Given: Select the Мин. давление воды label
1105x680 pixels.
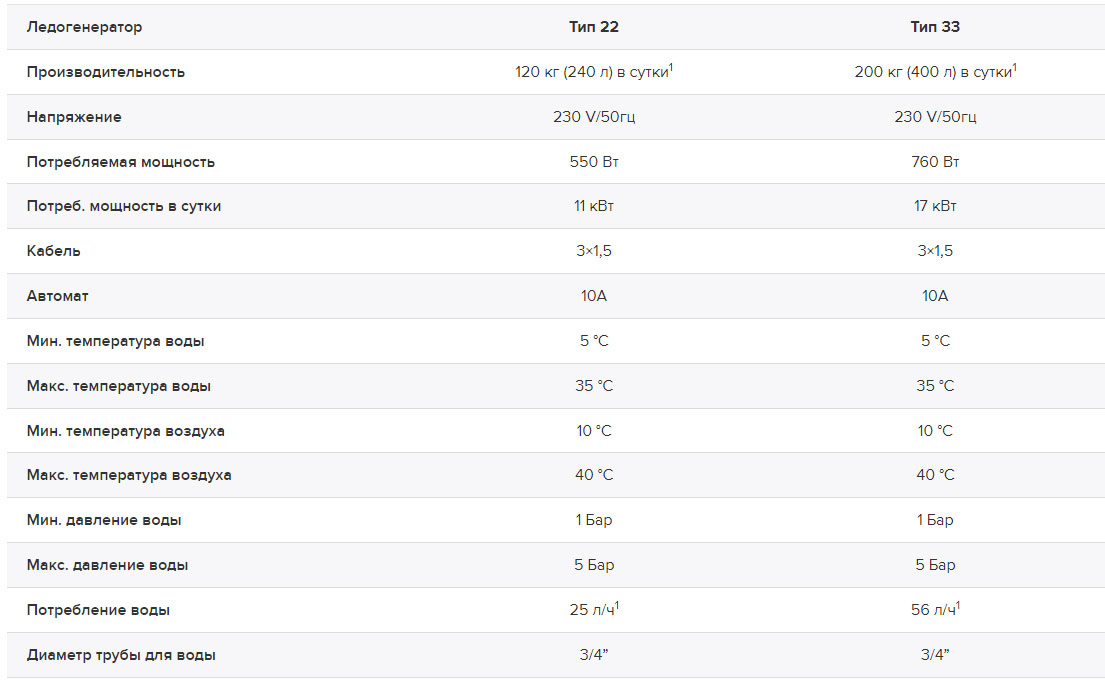Looking at the screenshot, I should 104,520.
